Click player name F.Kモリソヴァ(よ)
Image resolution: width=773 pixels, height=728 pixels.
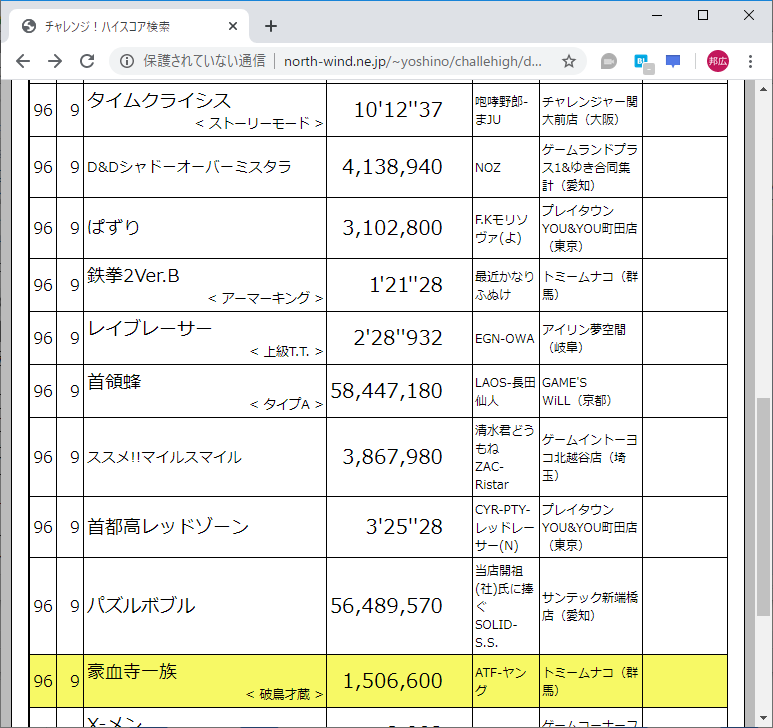pos(501,229)
